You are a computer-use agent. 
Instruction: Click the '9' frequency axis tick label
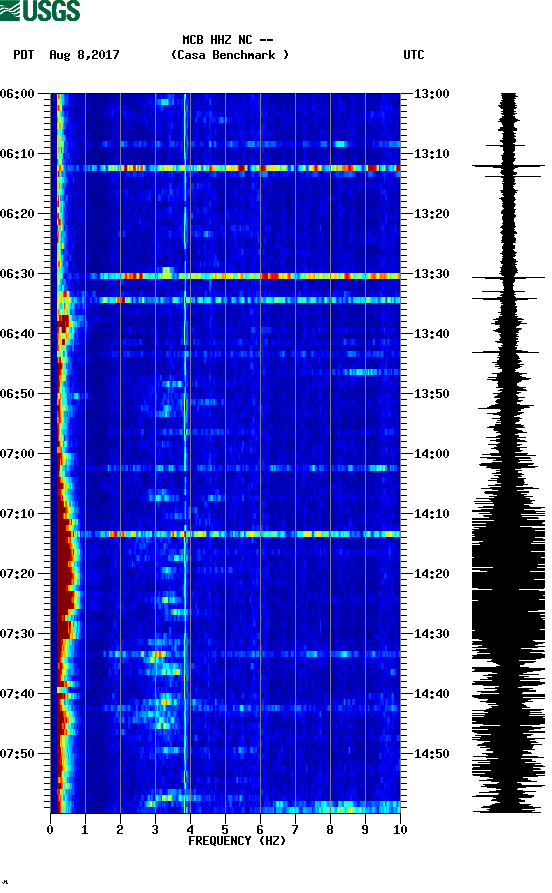(x=365, y=830)
